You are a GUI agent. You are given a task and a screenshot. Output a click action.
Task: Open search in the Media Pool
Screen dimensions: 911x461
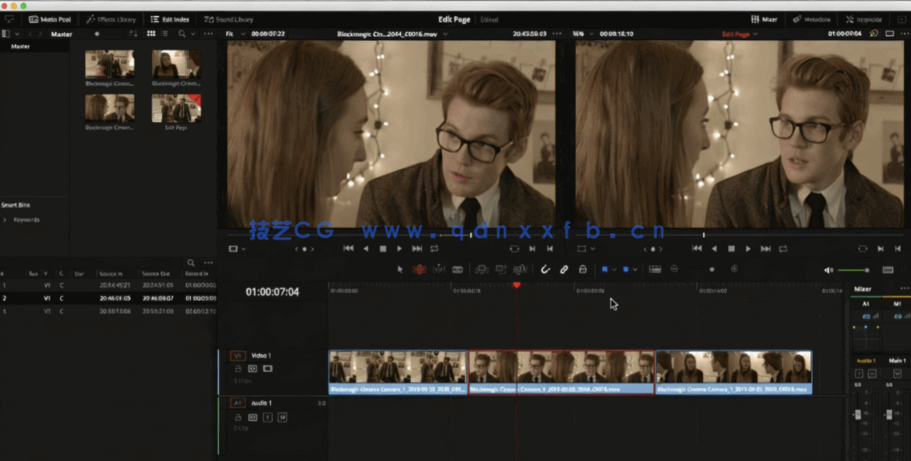tap(182, 34)
